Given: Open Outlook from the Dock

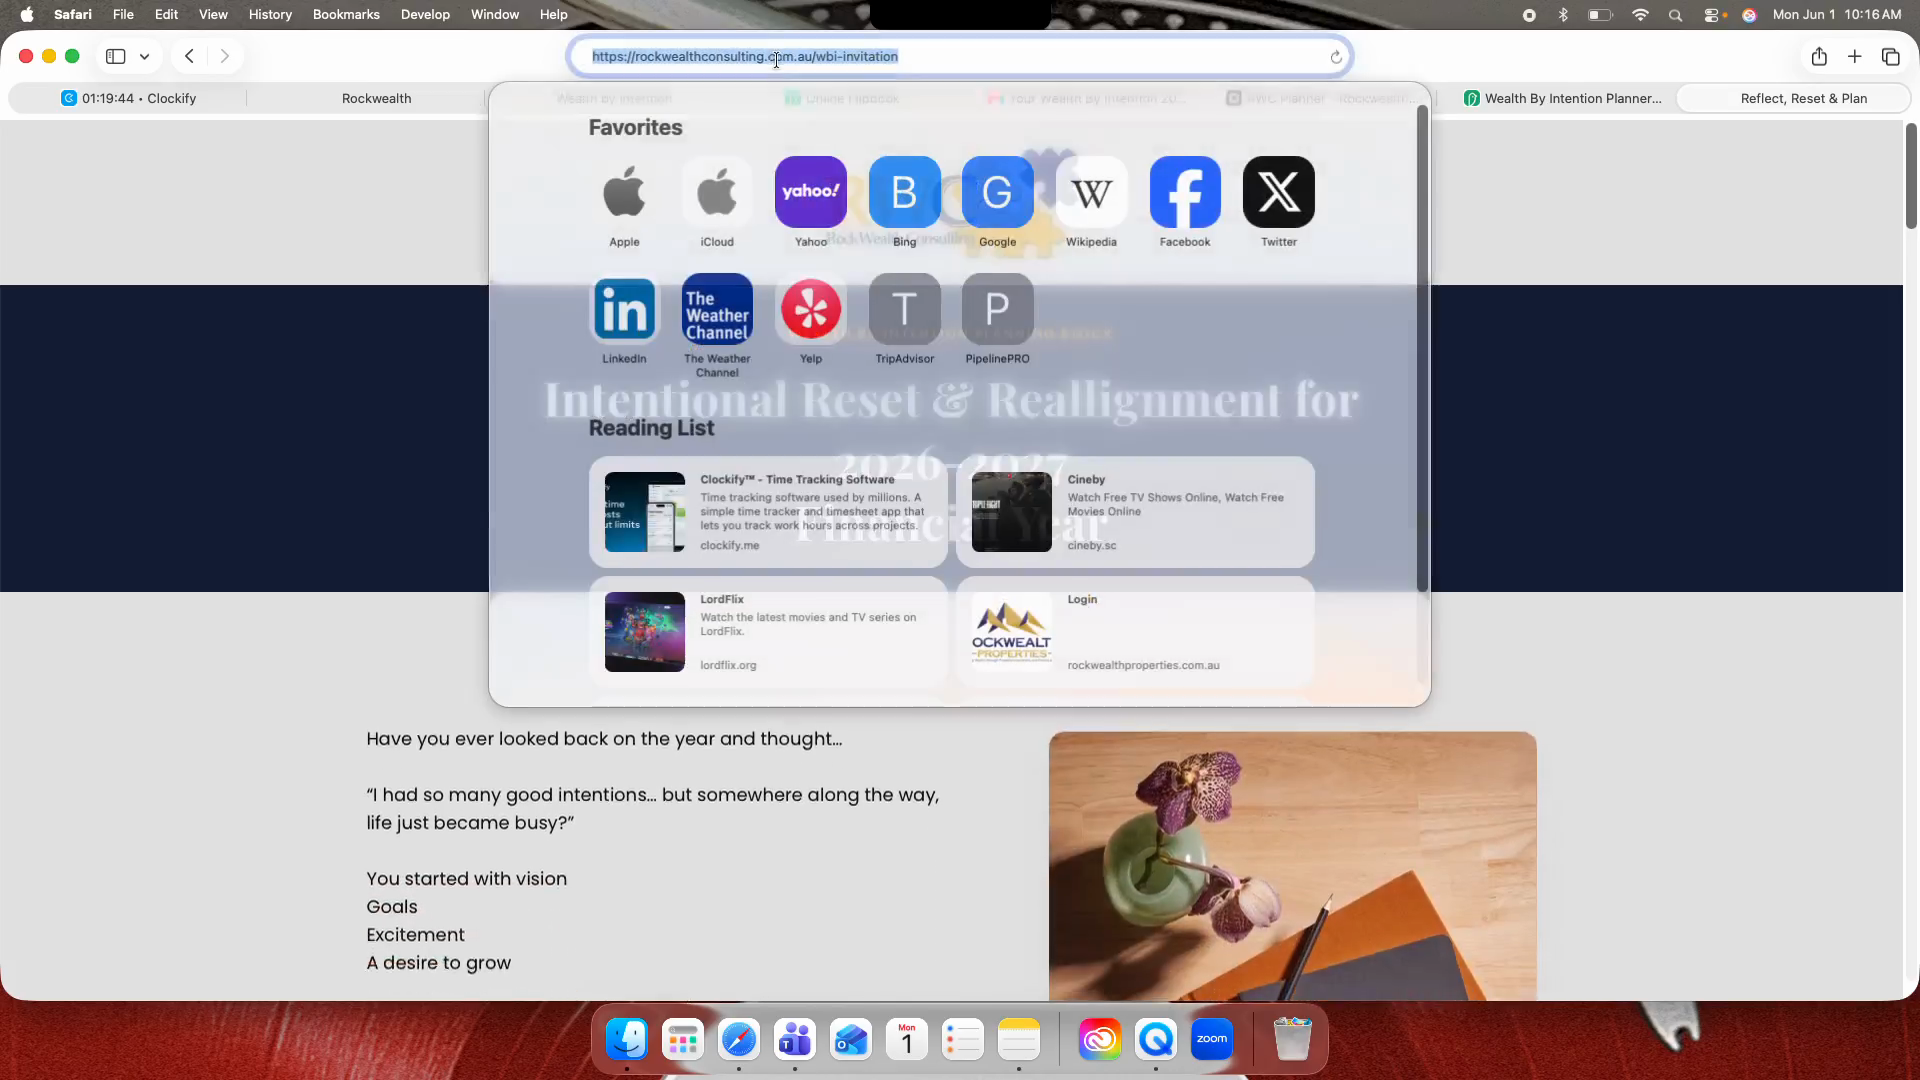Looking at the screenshot, I should [x=851, y=1040].
